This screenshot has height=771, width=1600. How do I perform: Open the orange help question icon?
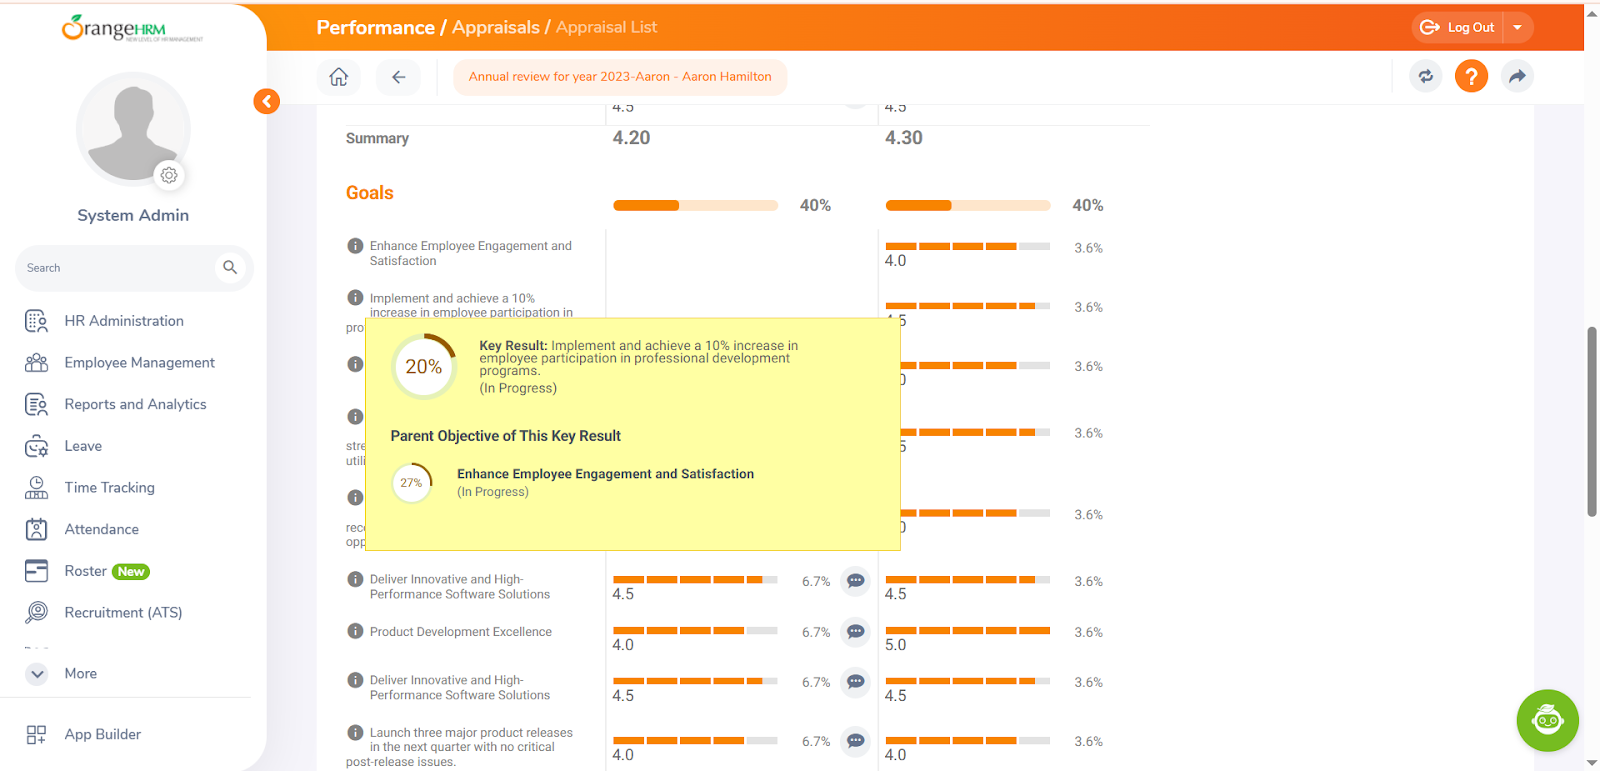(x=1471, y=76)
